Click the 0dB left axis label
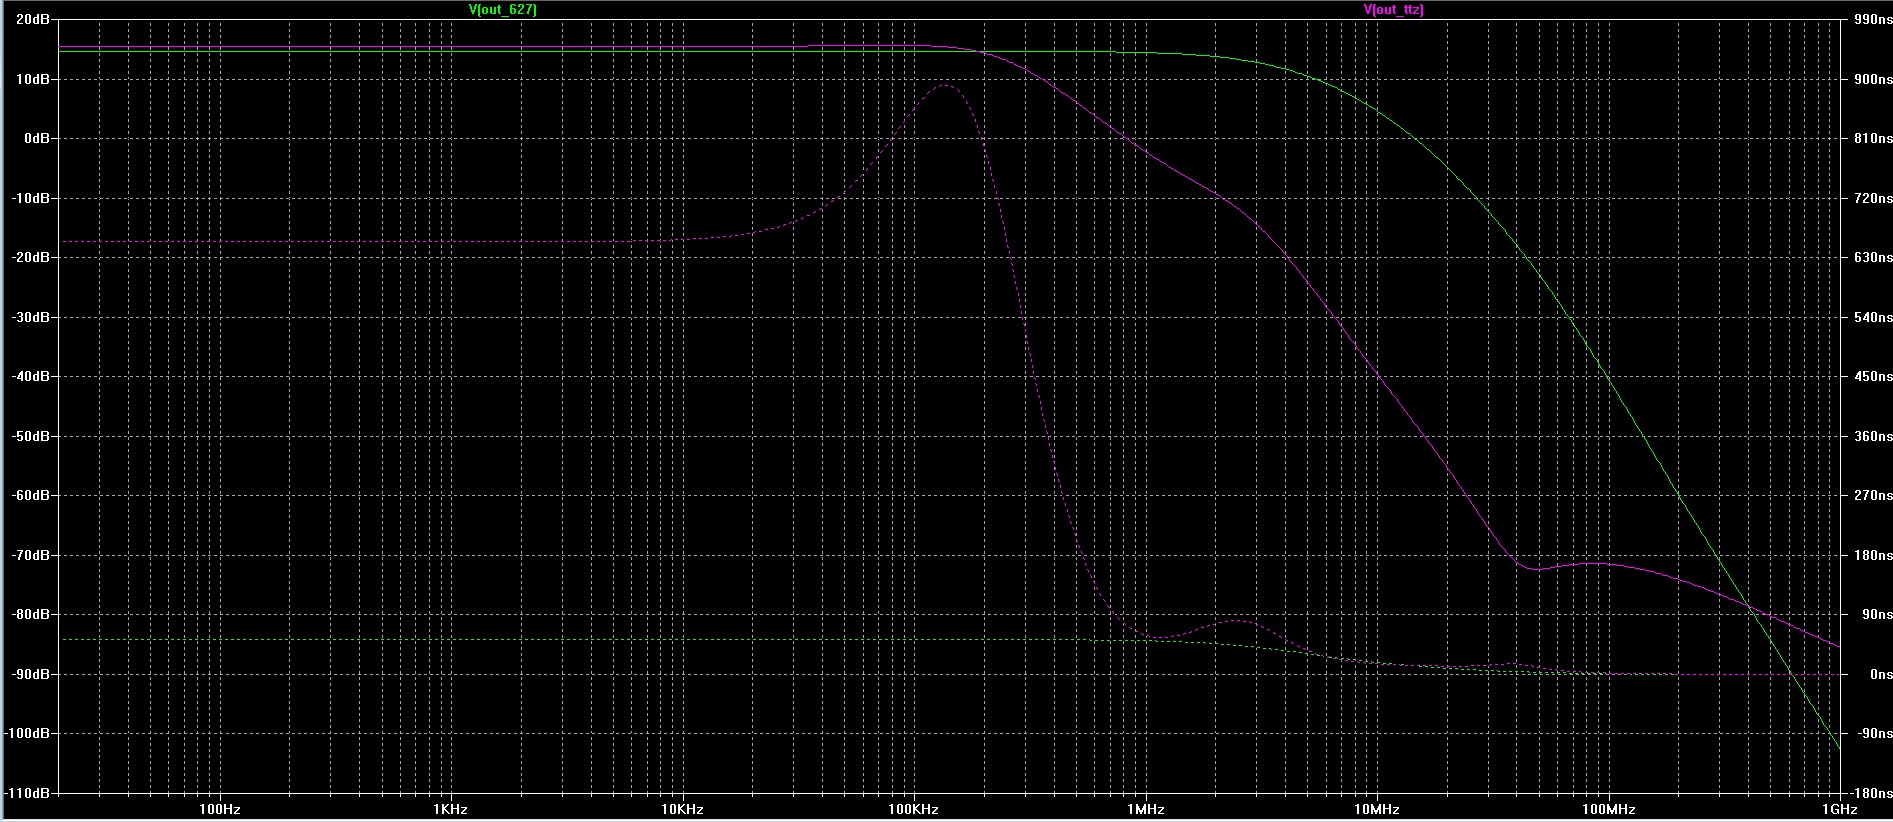The image size is (1893, 822). click(36, 139)
